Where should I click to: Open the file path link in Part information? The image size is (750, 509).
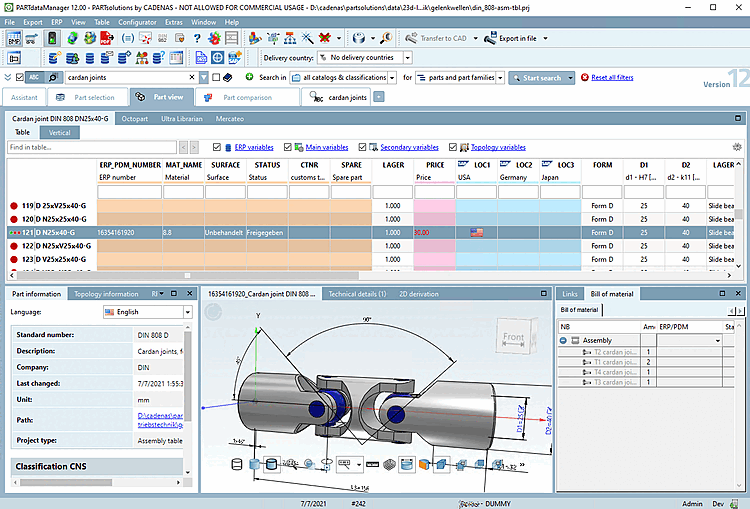160,420
